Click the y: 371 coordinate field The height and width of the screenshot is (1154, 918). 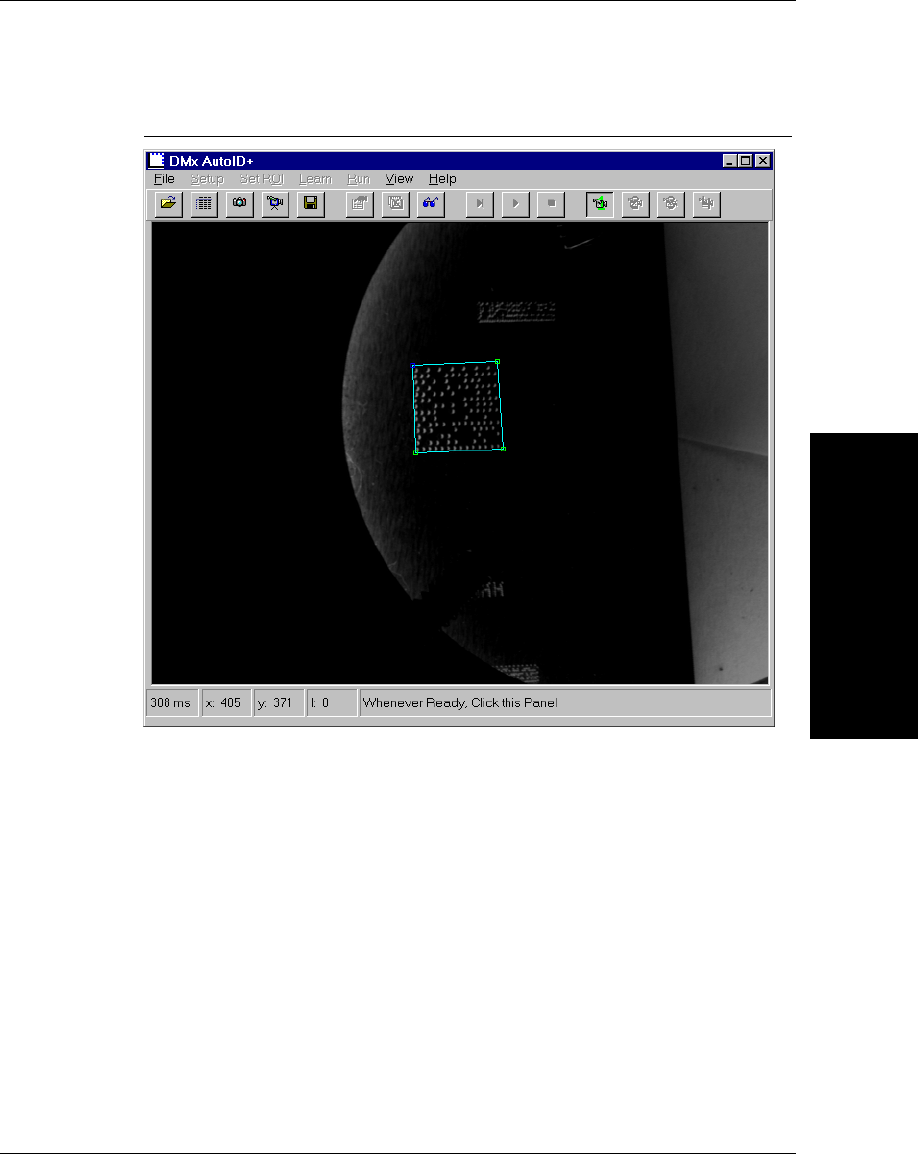point(279,703)
